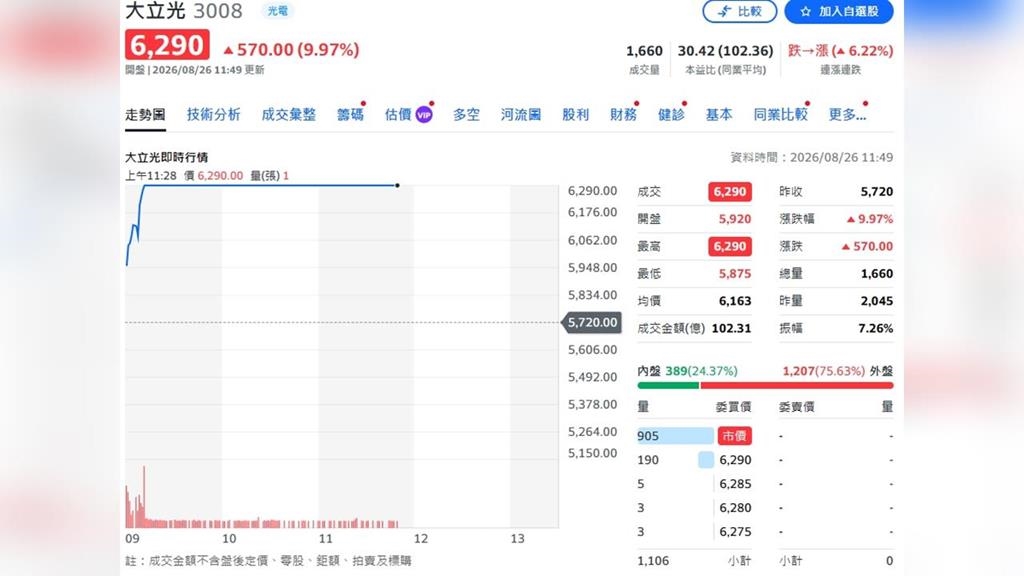Click the 成交 6,290 red value
Image resolution: width=1024 pixels, height=576 pixels.
tap(729, 191)
